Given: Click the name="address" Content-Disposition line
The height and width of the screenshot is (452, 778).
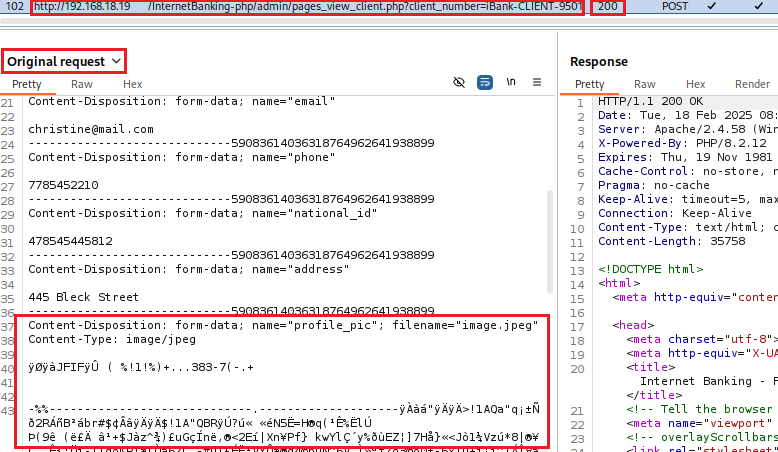Looking at the screenshot, I should [x=189, y=269].
